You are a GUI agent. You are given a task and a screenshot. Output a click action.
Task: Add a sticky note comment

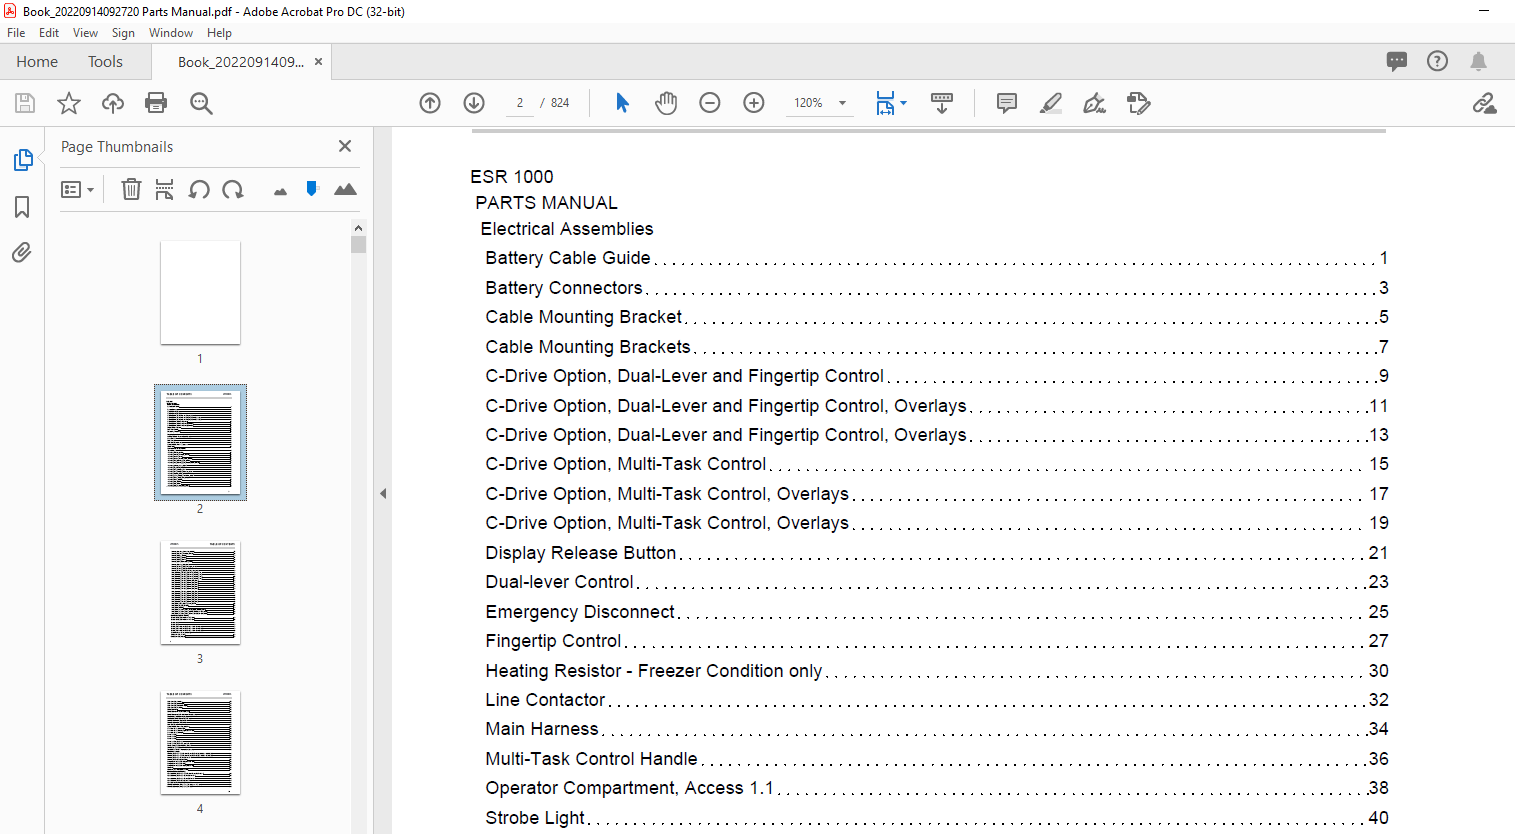pos(1007,103)
